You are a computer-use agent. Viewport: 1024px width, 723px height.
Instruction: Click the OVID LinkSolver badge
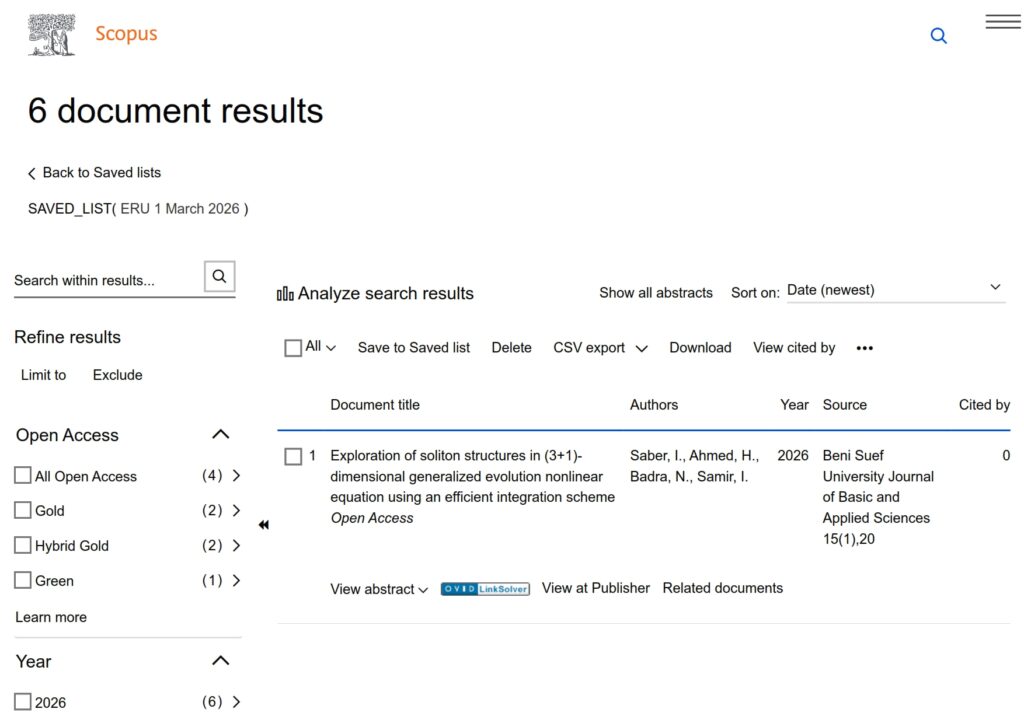point(485,589)
